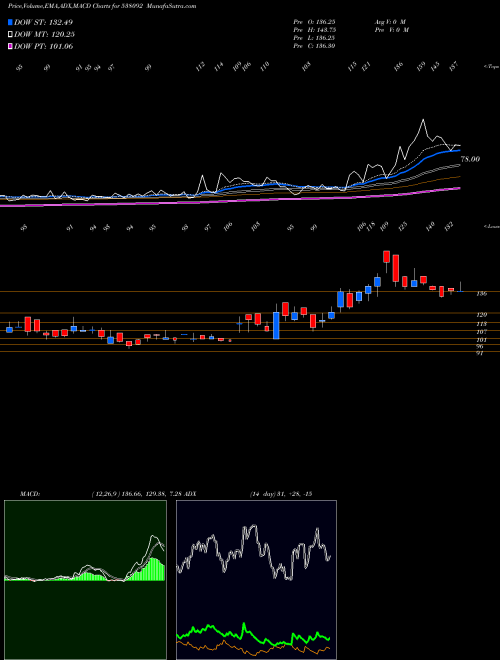
Task: Click the 'Pre L: 136.25' low value
Action: click(x=314, y=38)
